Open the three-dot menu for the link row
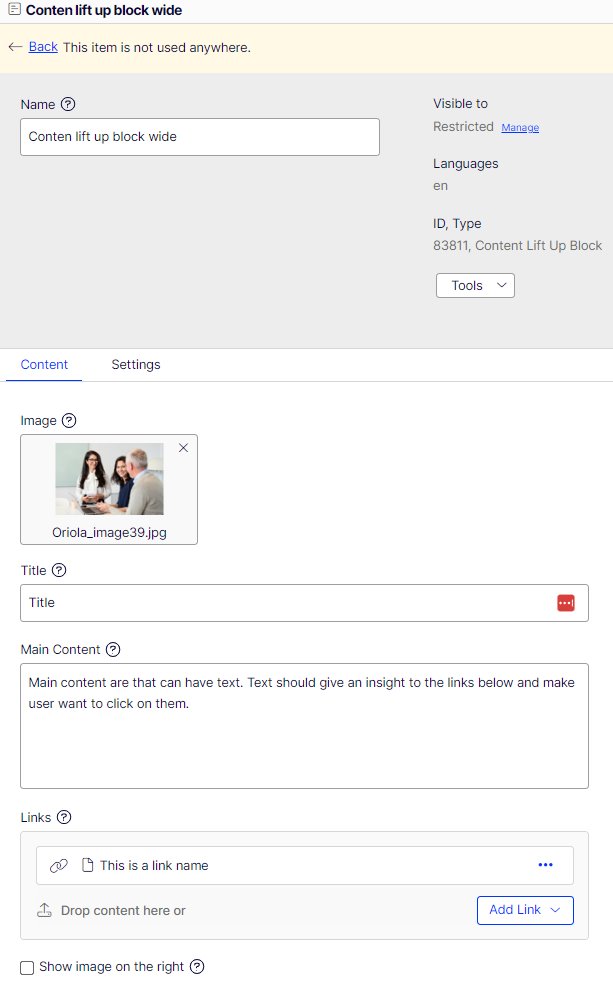613x988 pixels. [546, 865]
